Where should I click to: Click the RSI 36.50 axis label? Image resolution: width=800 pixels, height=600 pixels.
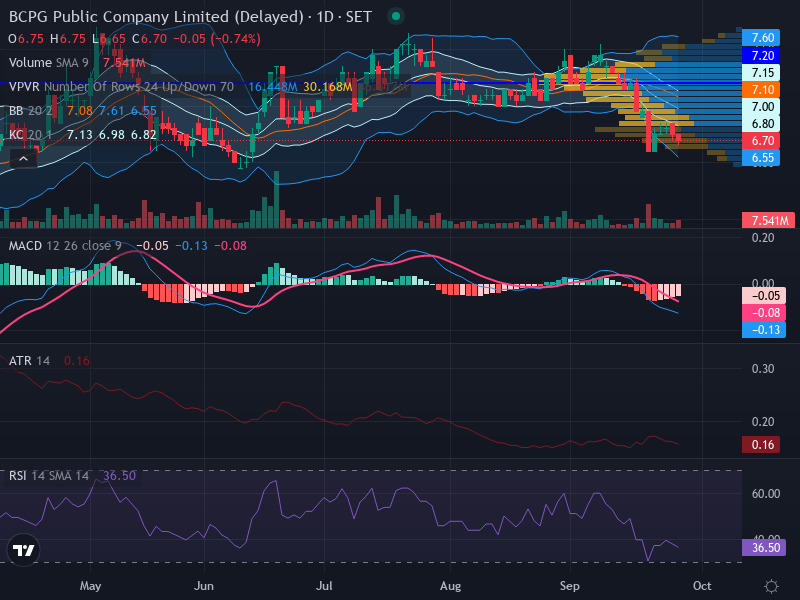tap(764, 547)
